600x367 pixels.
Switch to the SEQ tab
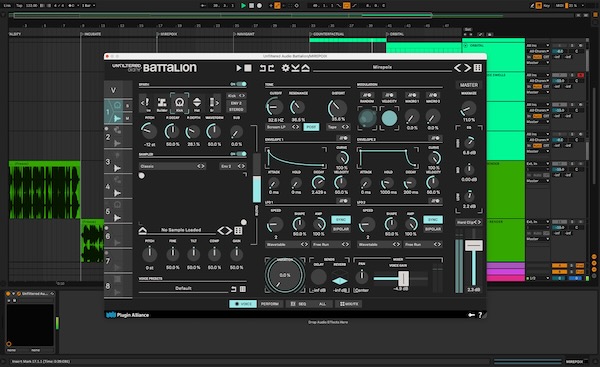(x=298, y=304)
